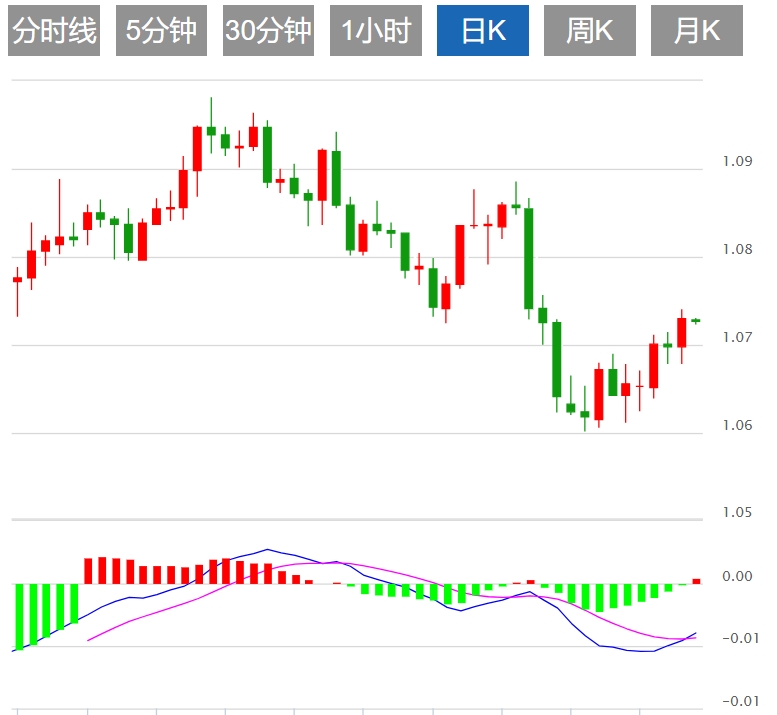Viewport: 777px width, 715px height.
Task: Select the 5分钟 interval tab
Action: point(161,31)
